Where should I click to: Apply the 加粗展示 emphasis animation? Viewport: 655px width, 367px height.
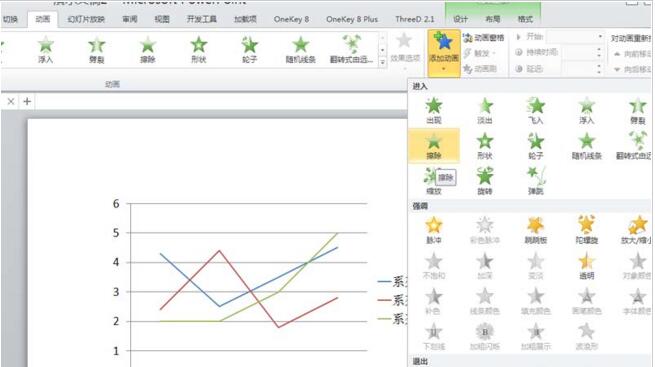point(536,337)
